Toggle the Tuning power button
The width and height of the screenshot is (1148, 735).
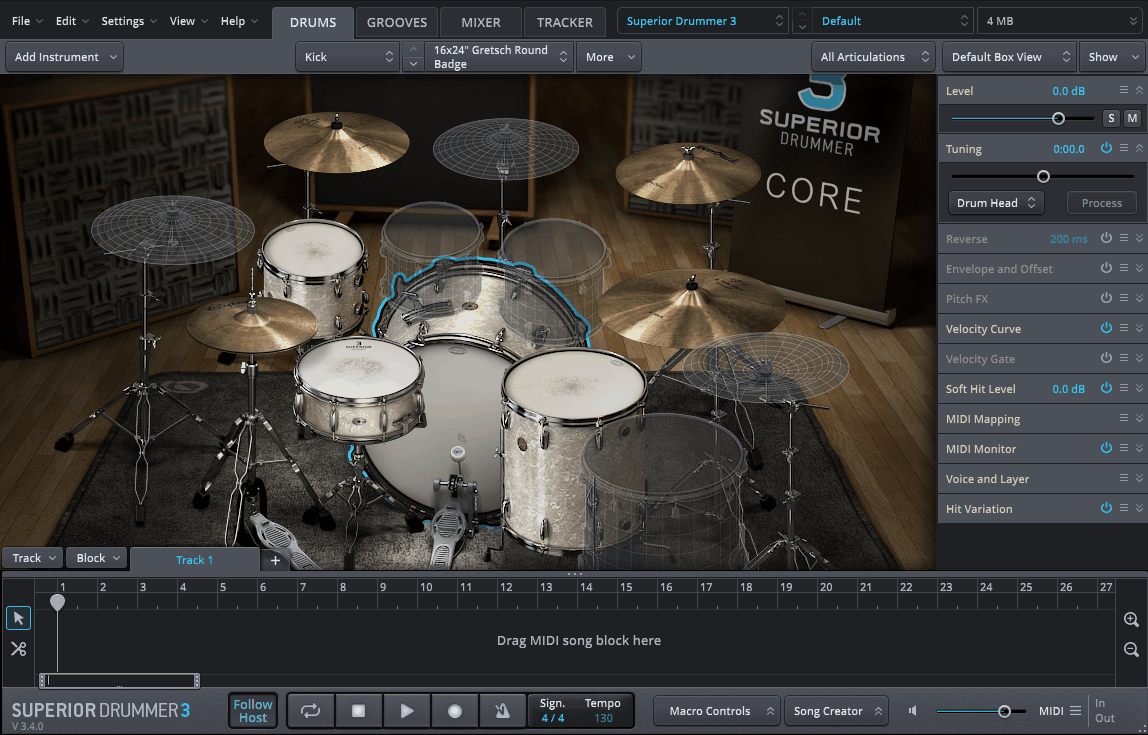tap(1106, 148)
